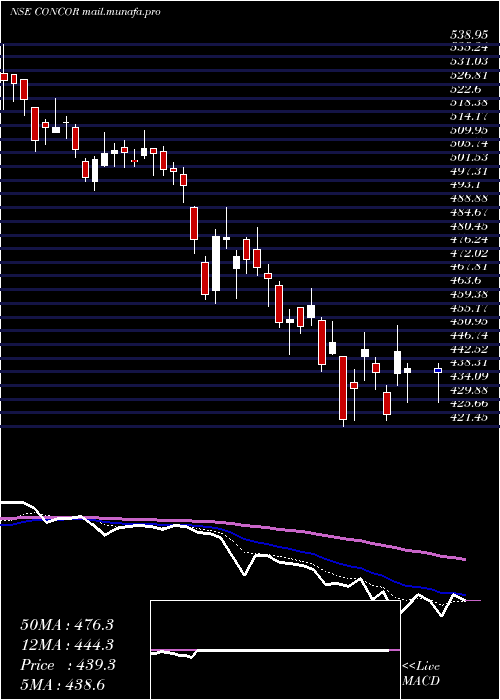Image resolution: width=500 pixels, height=700 pixels.
Task: Click the blue latest candlestick body
Action: (438, 371)
